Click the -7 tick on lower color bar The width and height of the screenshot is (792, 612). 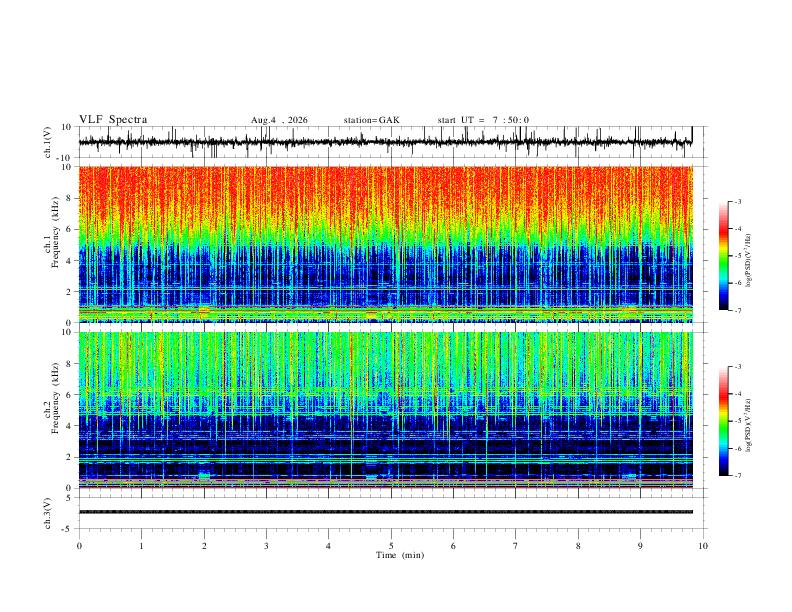738,476
